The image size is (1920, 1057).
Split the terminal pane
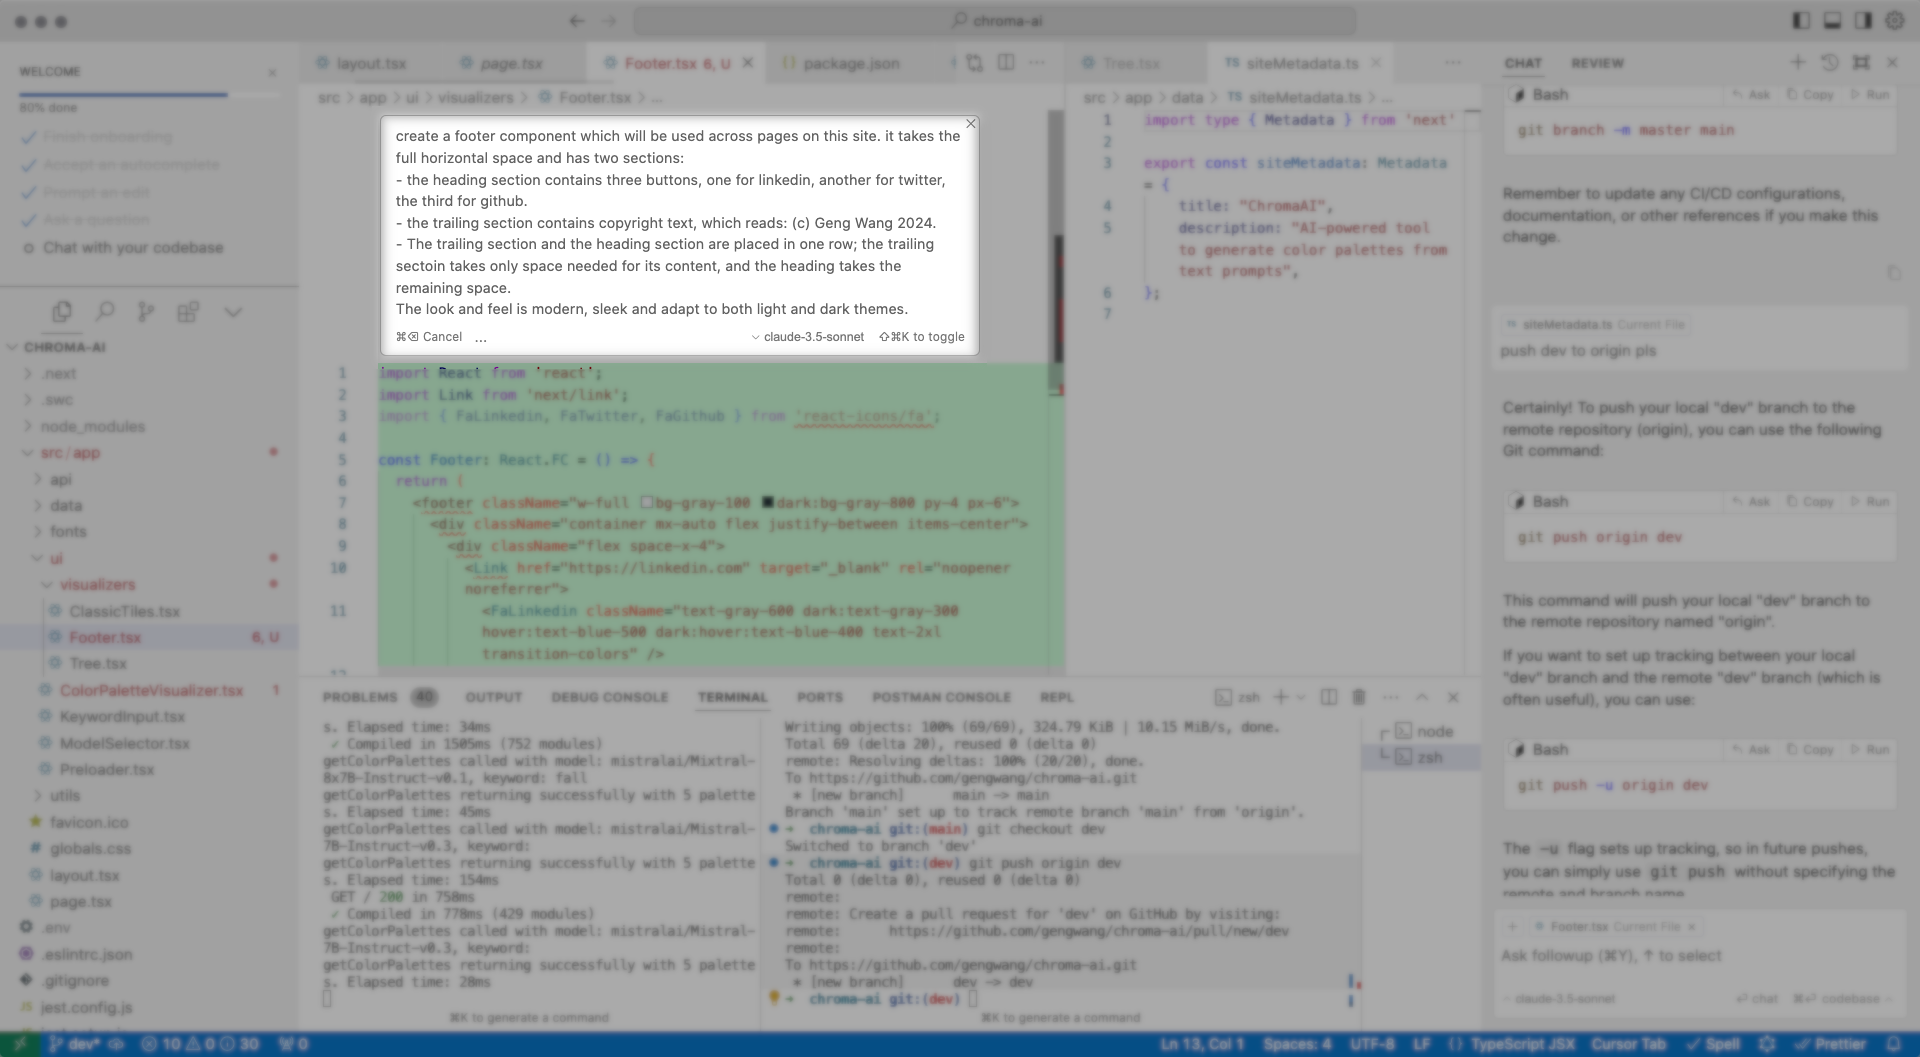point(1328,697)
